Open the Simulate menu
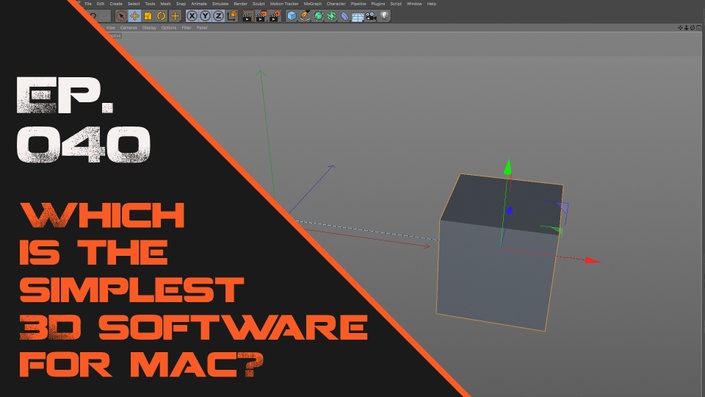The width and height of the screenshot is (705, 397). pyautogui.click(x=220, y=4)
